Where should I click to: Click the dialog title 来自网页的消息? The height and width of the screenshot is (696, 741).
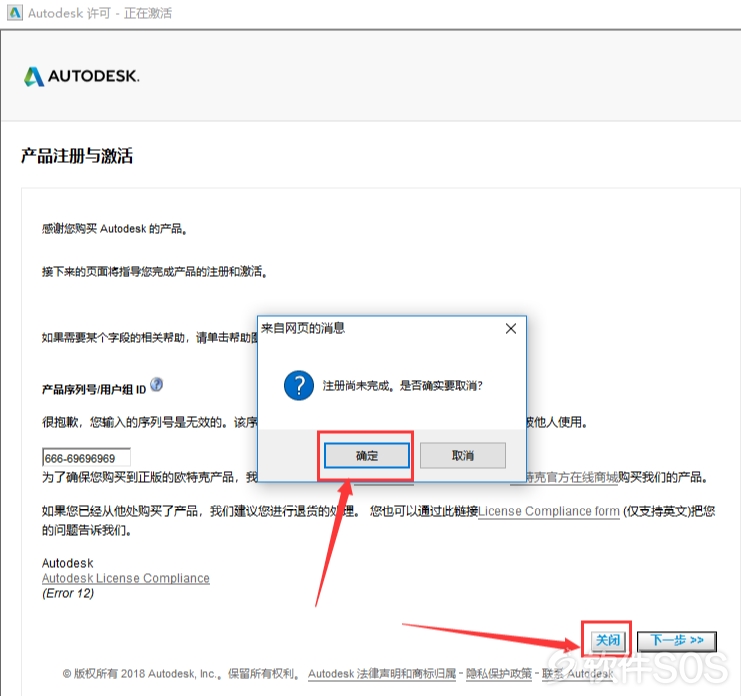click(x=303, y=328)
